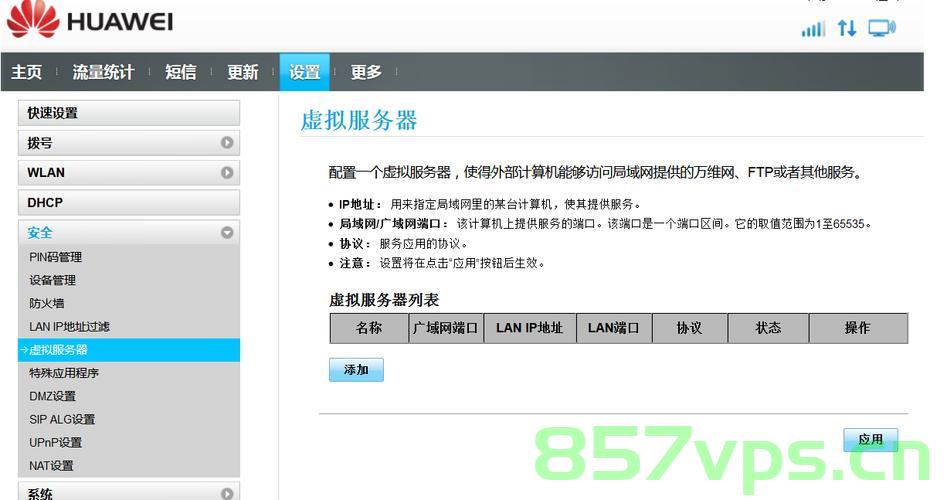Image resolution: width=947 pixels, height=500 pixels.
Task: Click the 添加 button
Action: pyautogui.click(x=356, y=370)
